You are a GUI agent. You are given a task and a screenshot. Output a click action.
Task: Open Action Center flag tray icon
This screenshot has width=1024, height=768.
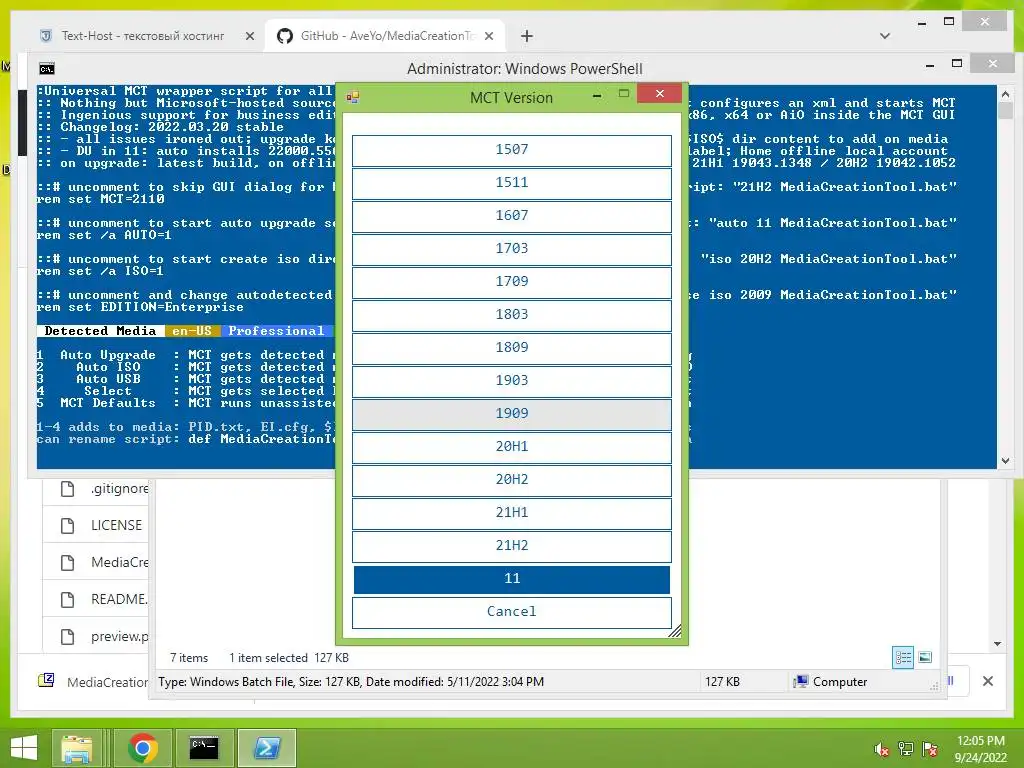coord(930,750)
